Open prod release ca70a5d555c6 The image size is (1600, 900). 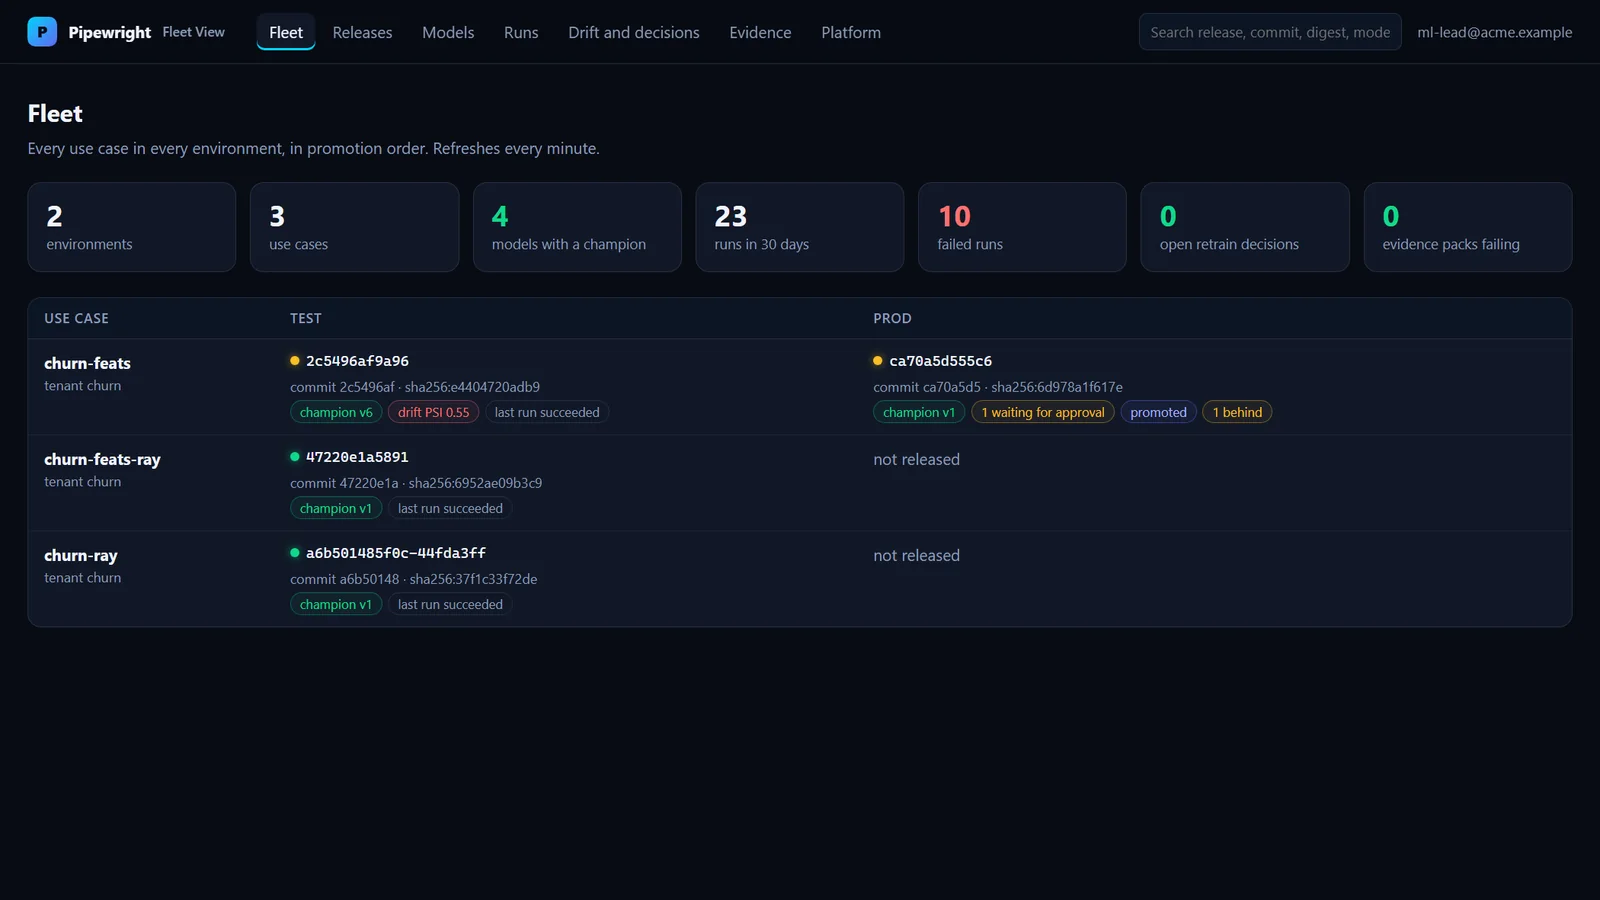pyautogui.click(x=940, y=361)
